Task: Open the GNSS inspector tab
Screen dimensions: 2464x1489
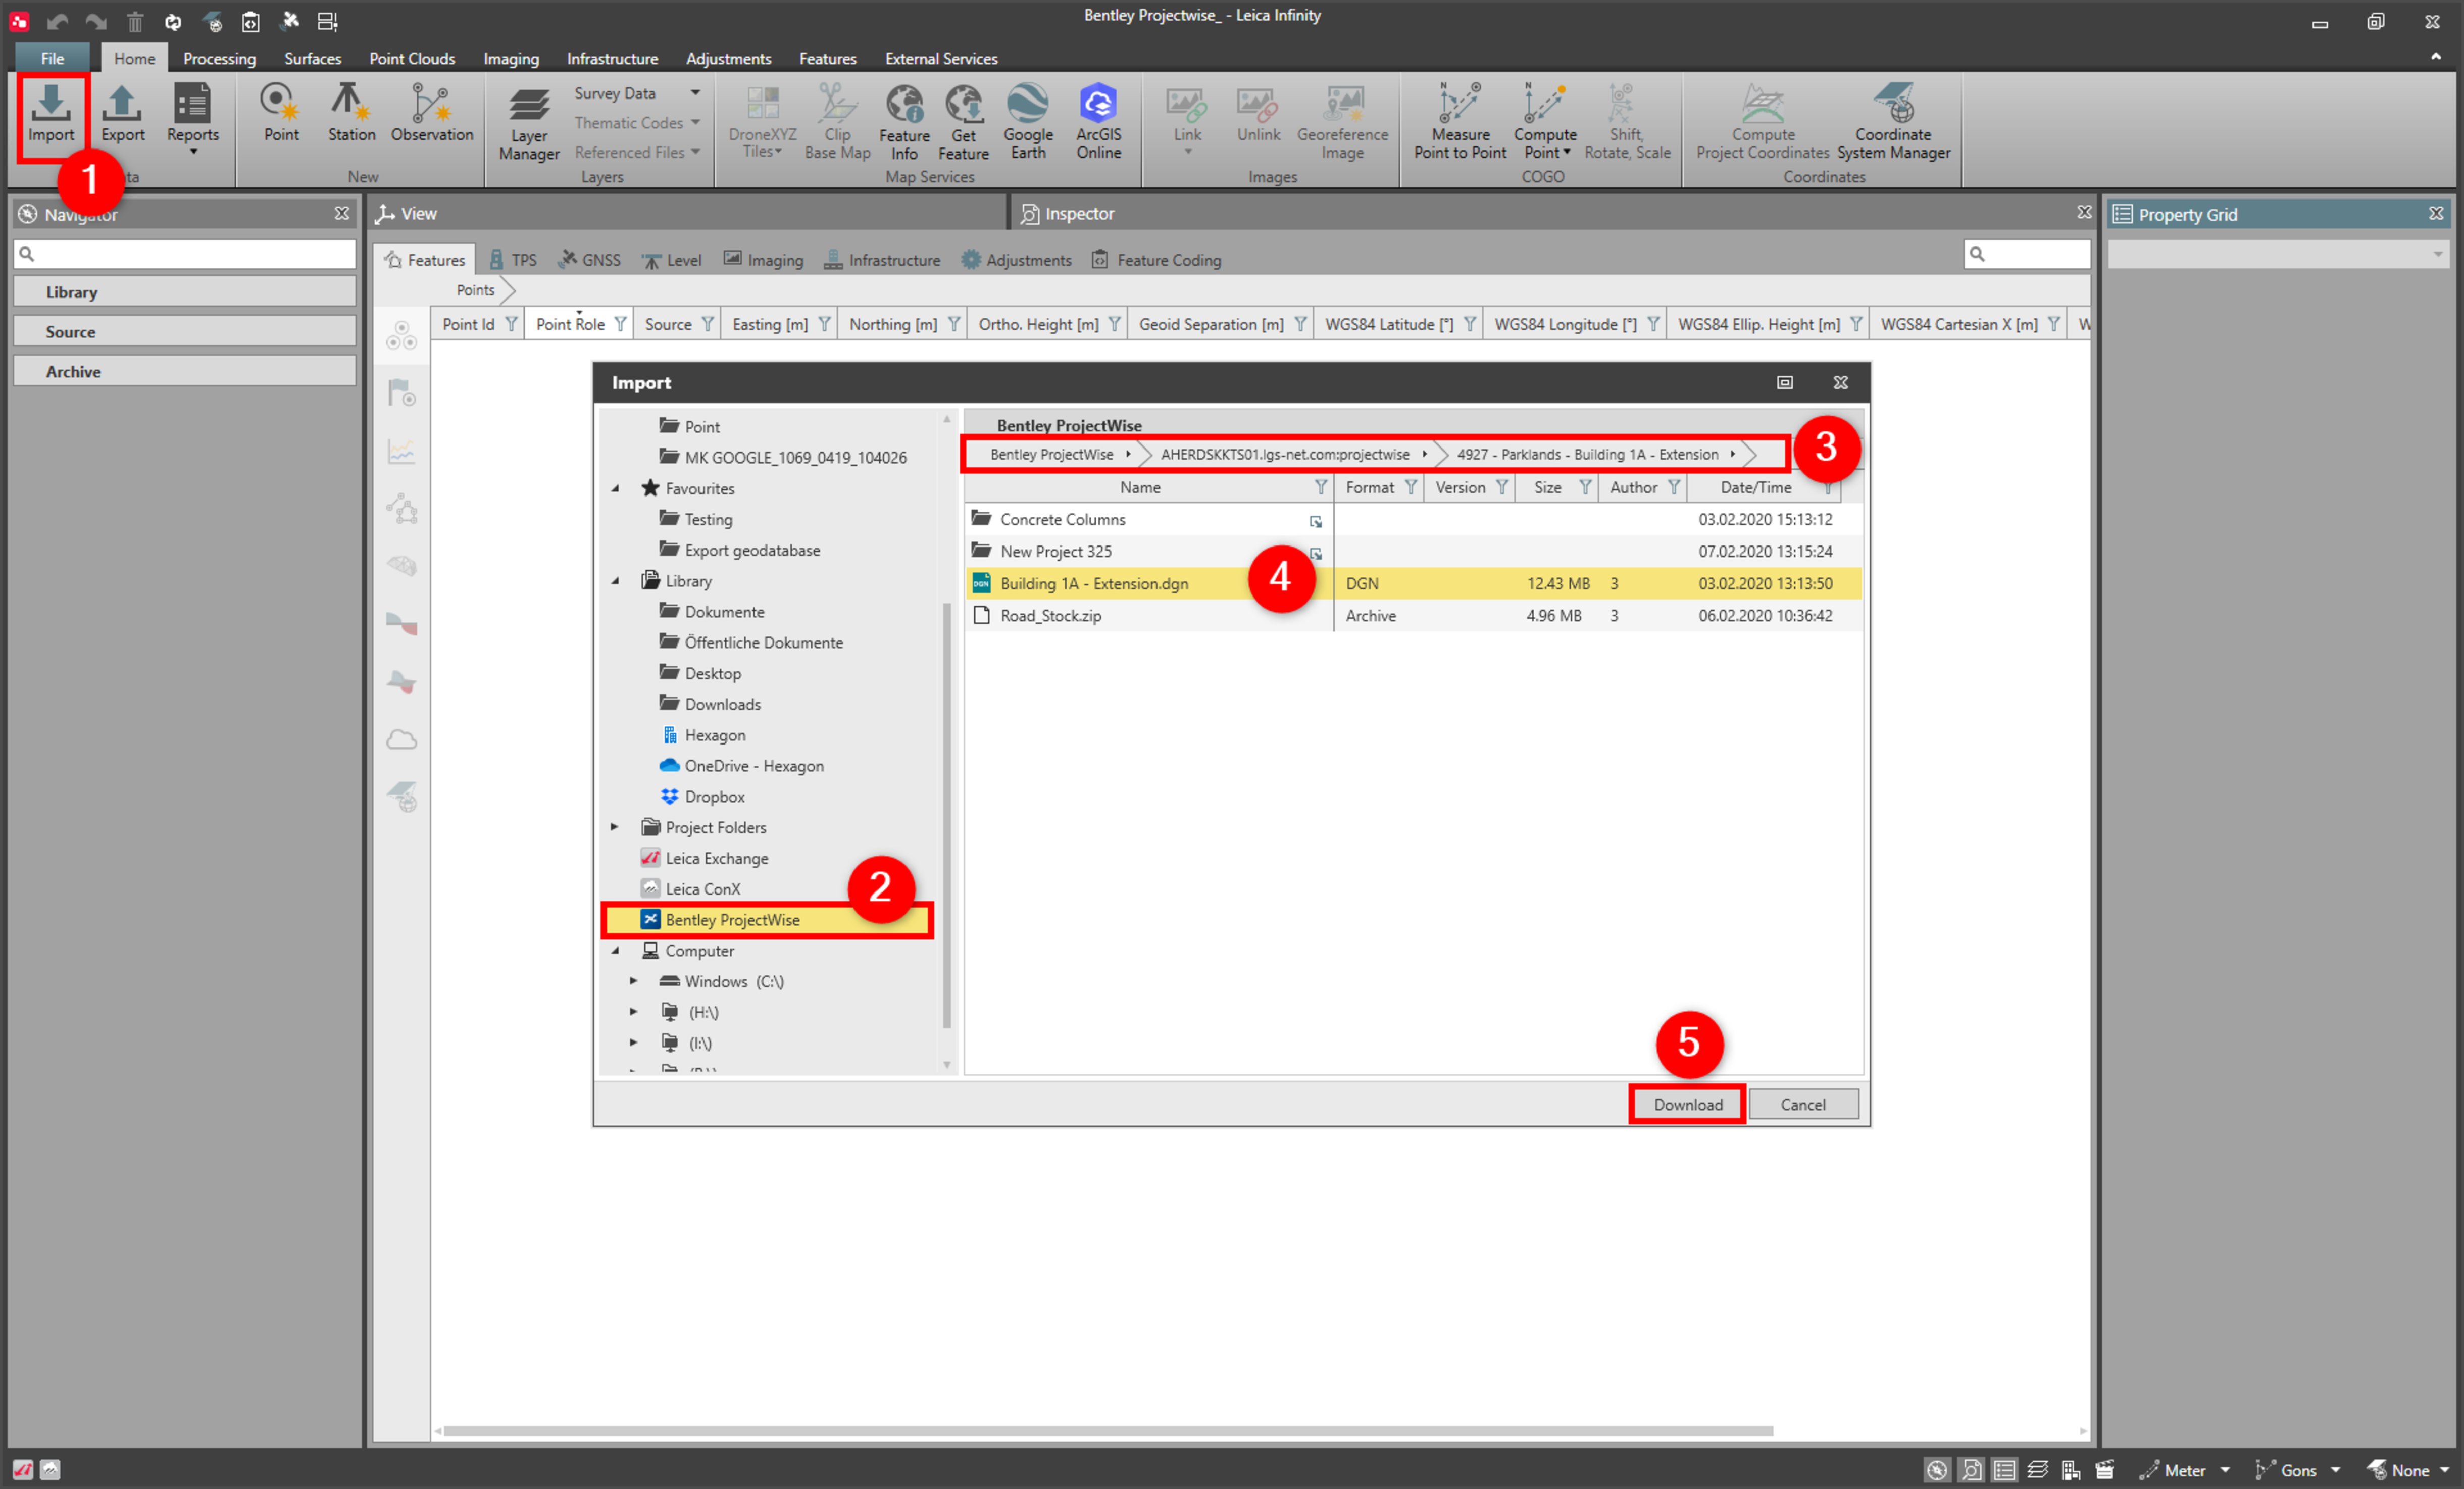Action: 589,260
